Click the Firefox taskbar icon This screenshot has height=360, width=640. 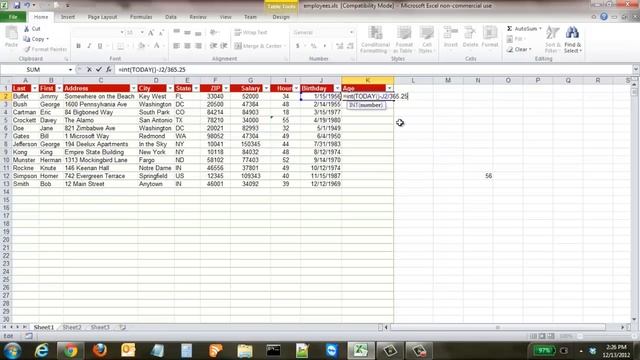tap(99, 351)
